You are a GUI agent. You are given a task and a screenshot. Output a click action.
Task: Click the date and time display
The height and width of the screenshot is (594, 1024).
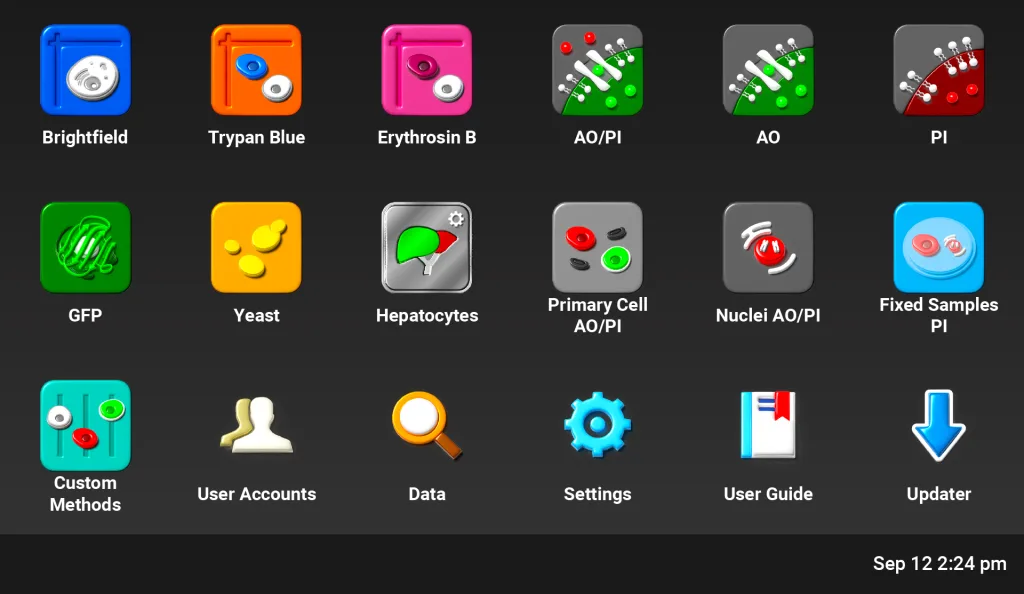point(938,563)
